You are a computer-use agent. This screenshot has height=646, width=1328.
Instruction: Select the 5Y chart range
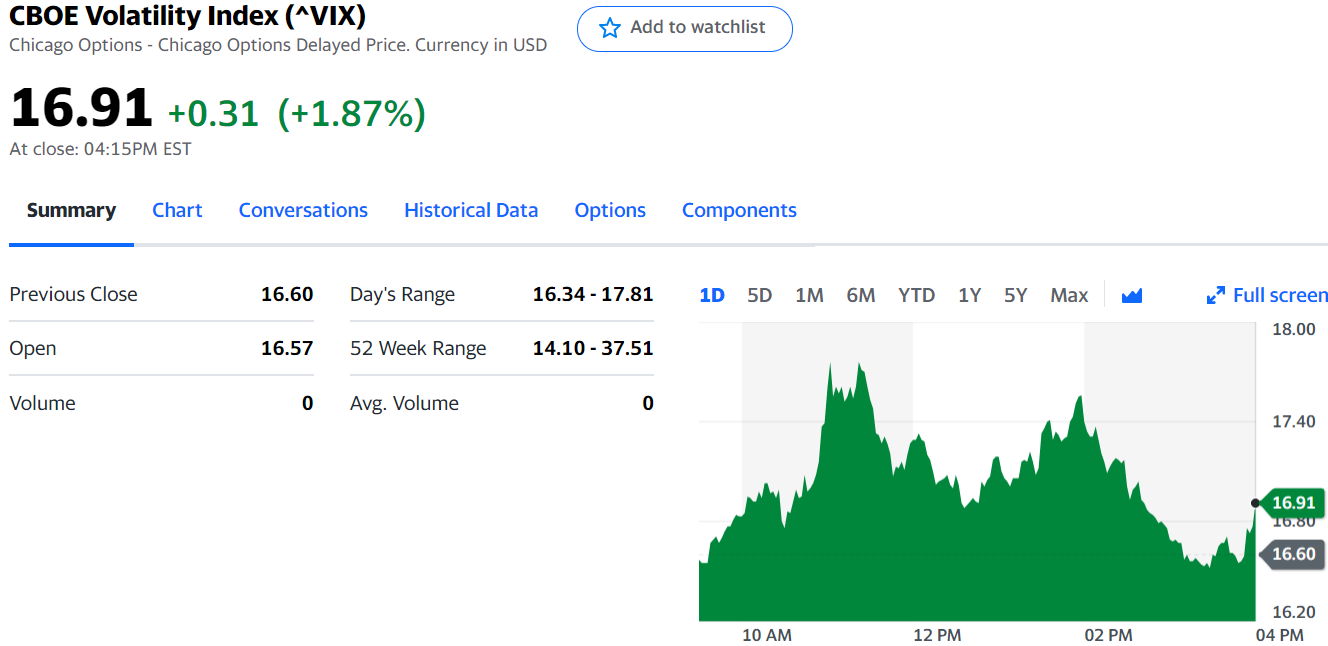click(x=1016, y=295)
